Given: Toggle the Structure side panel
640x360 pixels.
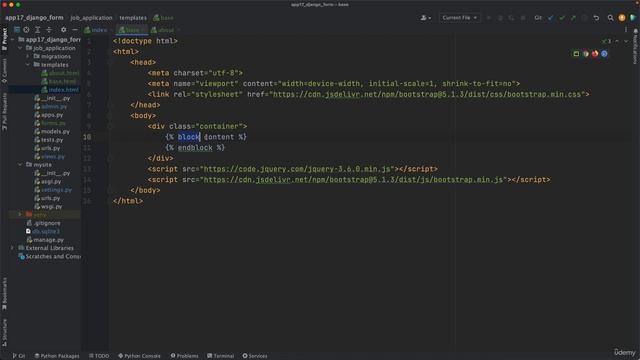Looking at the screenshot, I should pyautogui.click(x=4, y=333).
